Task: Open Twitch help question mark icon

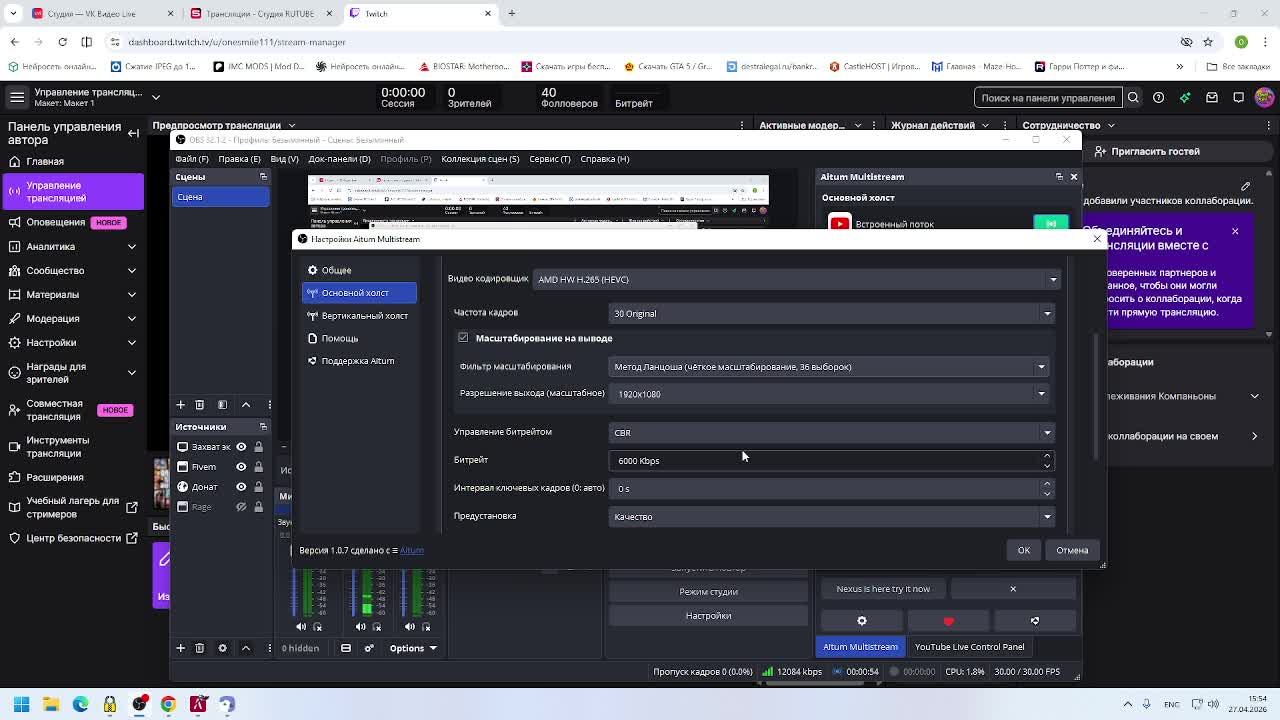Action: click(1159, 97)
